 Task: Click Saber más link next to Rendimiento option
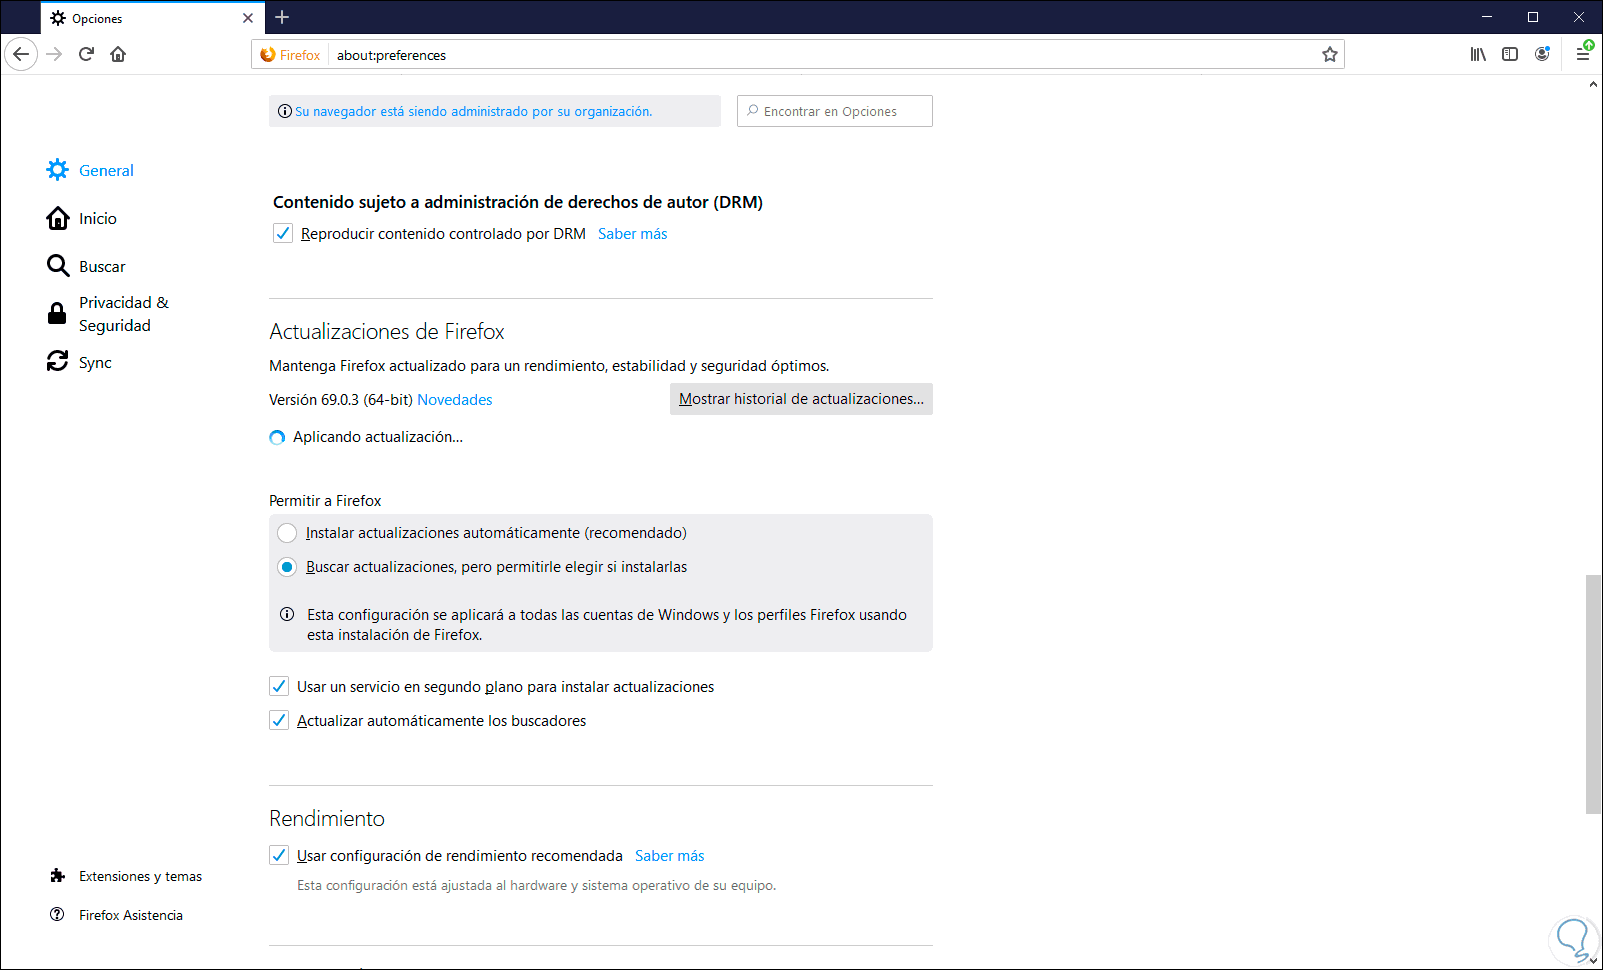coord(669,856)
